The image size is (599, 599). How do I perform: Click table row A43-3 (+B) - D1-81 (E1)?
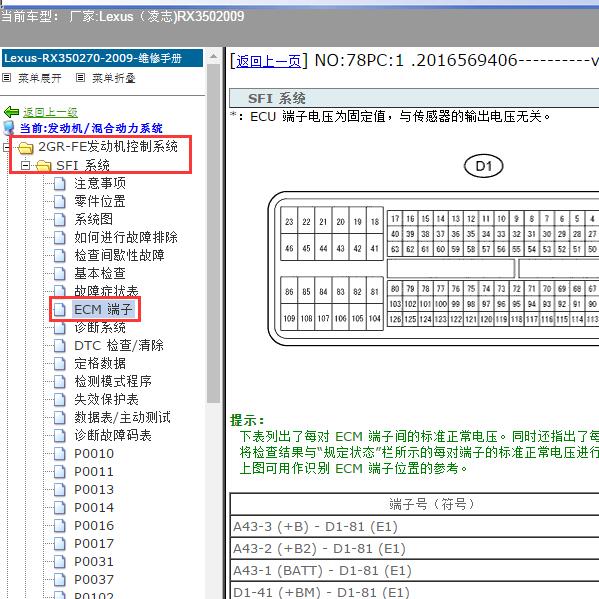(x=414, y=526)
